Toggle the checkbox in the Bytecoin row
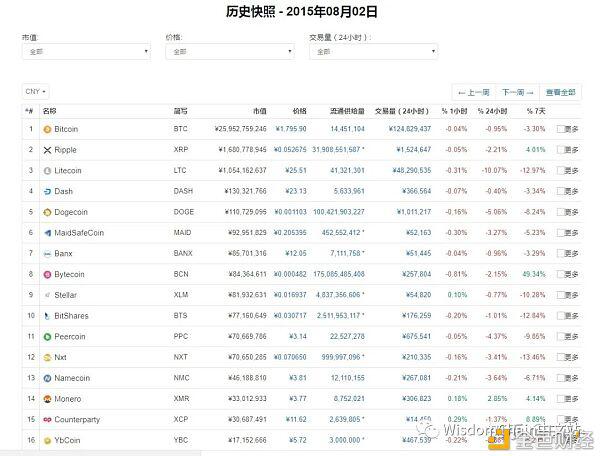This screenshot has height=456, width=600. [560, 274]
